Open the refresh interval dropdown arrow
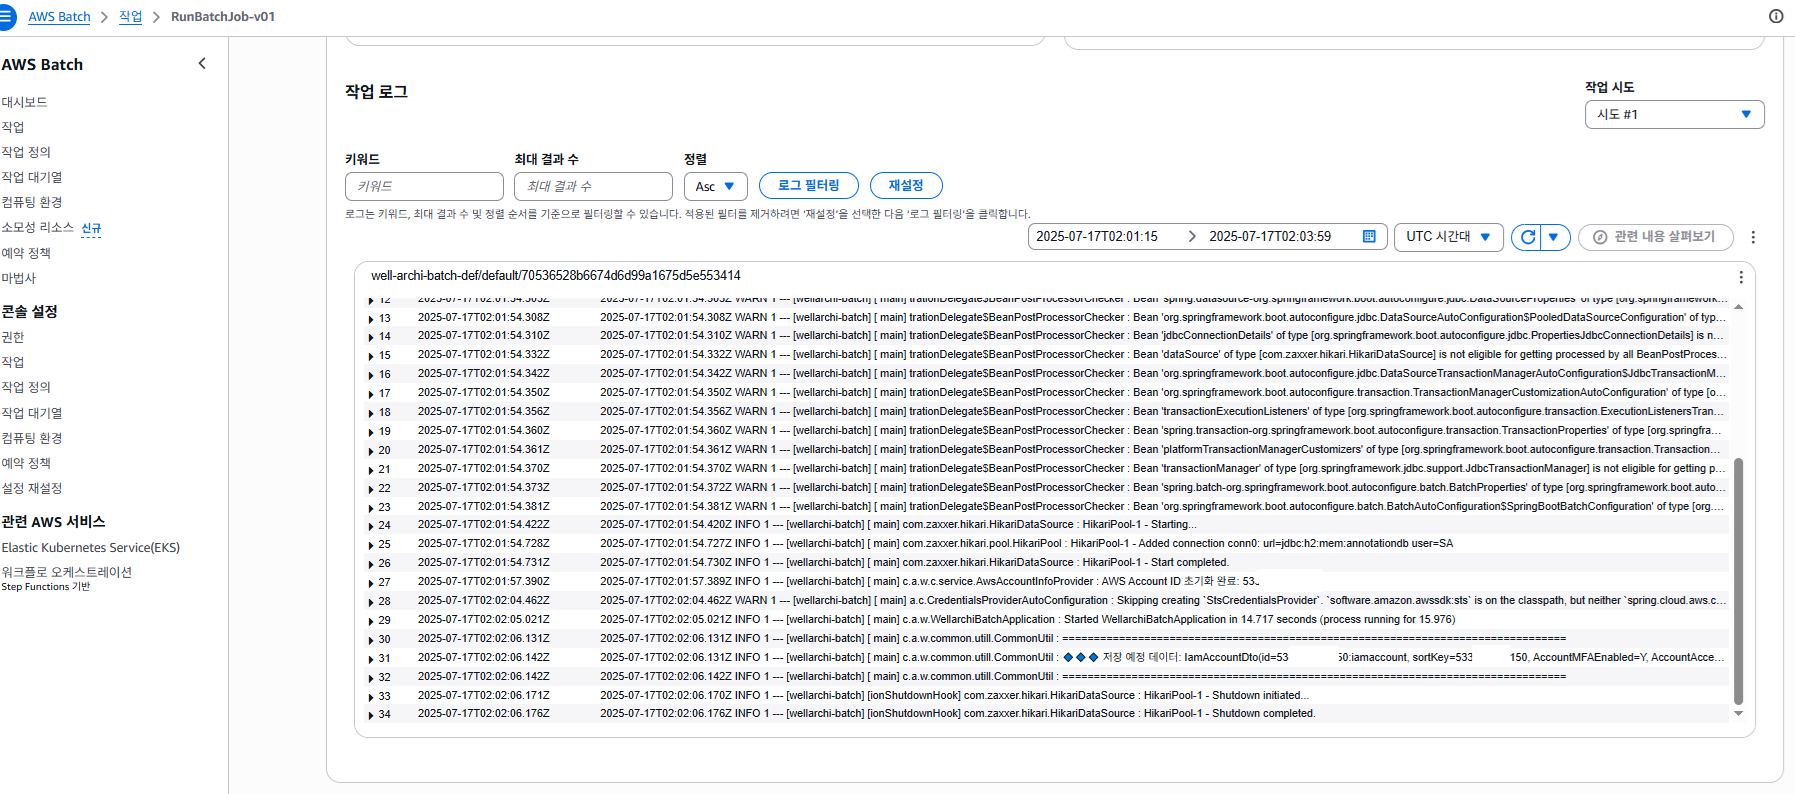The width and height of the screenshot is (1795, 794). click(x=1554, y=237)
